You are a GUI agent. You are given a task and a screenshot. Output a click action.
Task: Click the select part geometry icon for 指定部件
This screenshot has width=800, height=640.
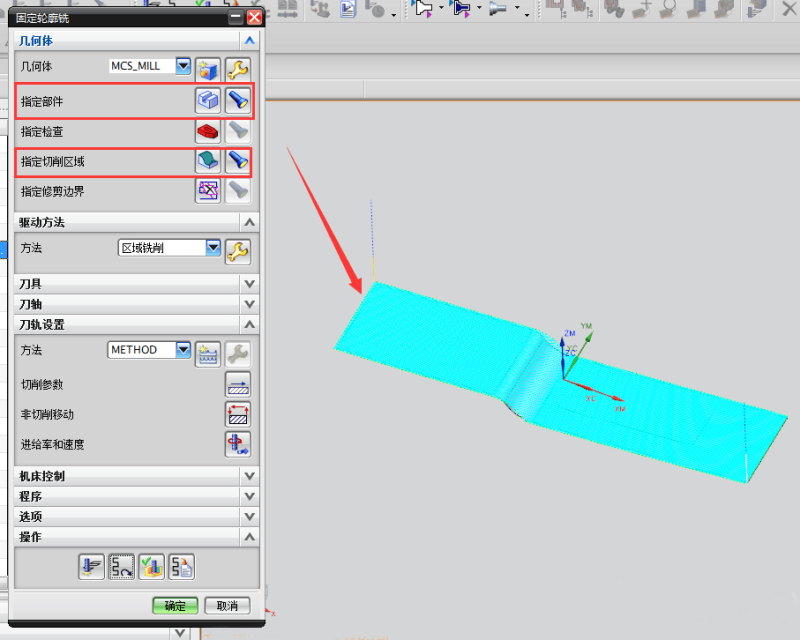pyautogui.click(x=207, y=100)
